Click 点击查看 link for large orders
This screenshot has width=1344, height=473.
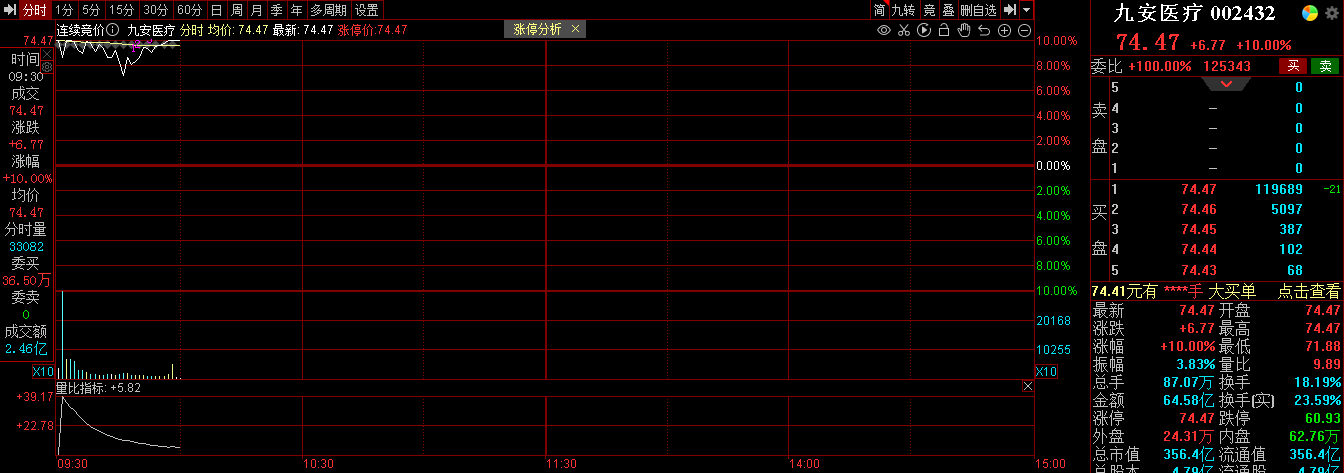(1309, 291)
